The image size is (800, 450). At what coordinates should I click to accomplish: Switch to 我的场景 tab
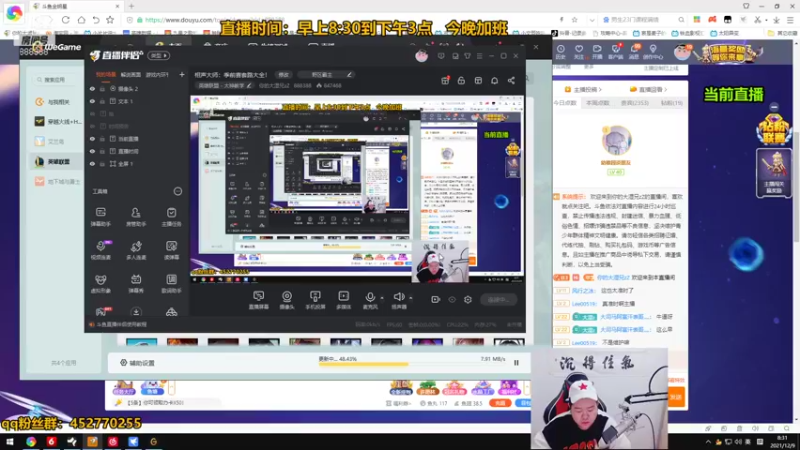[x=106, y=74]
